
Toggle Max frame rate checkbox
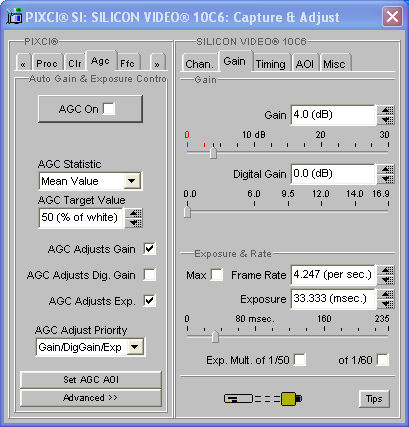click(x=217, y=275)
